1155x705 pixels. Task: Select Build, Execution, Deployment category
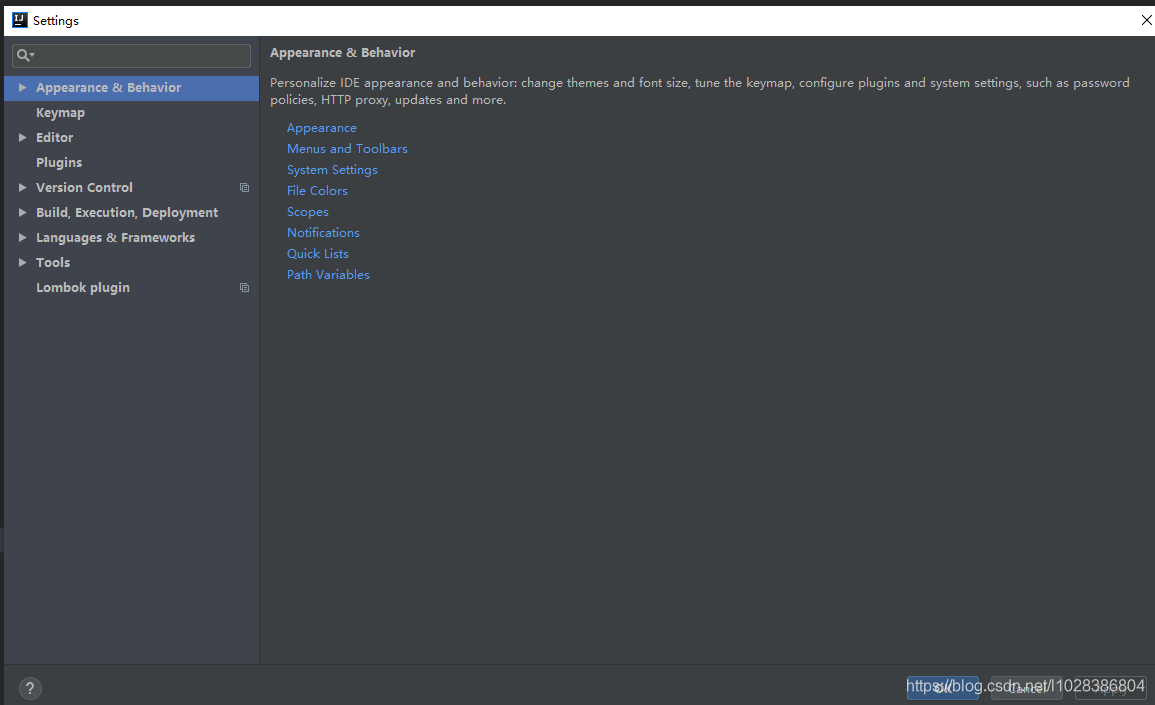pos(131,213)
